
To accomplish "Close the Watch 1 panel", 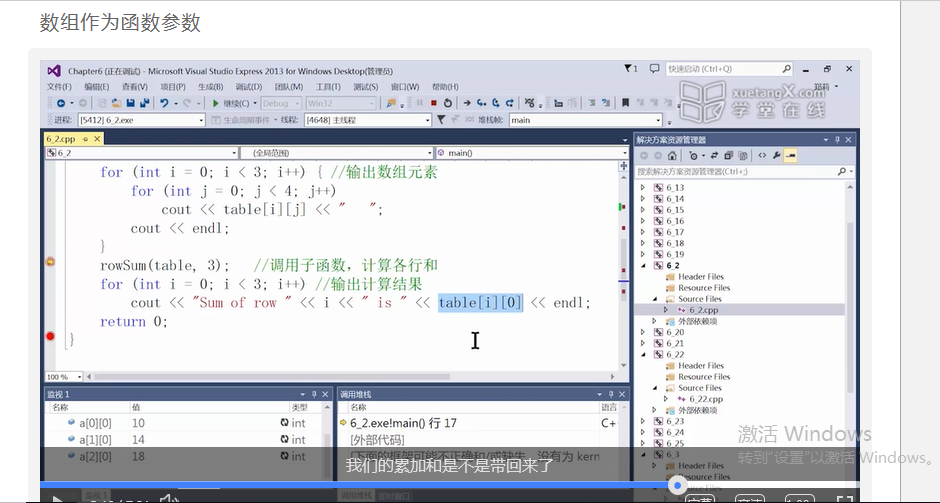I will click(x=325, y=394).
